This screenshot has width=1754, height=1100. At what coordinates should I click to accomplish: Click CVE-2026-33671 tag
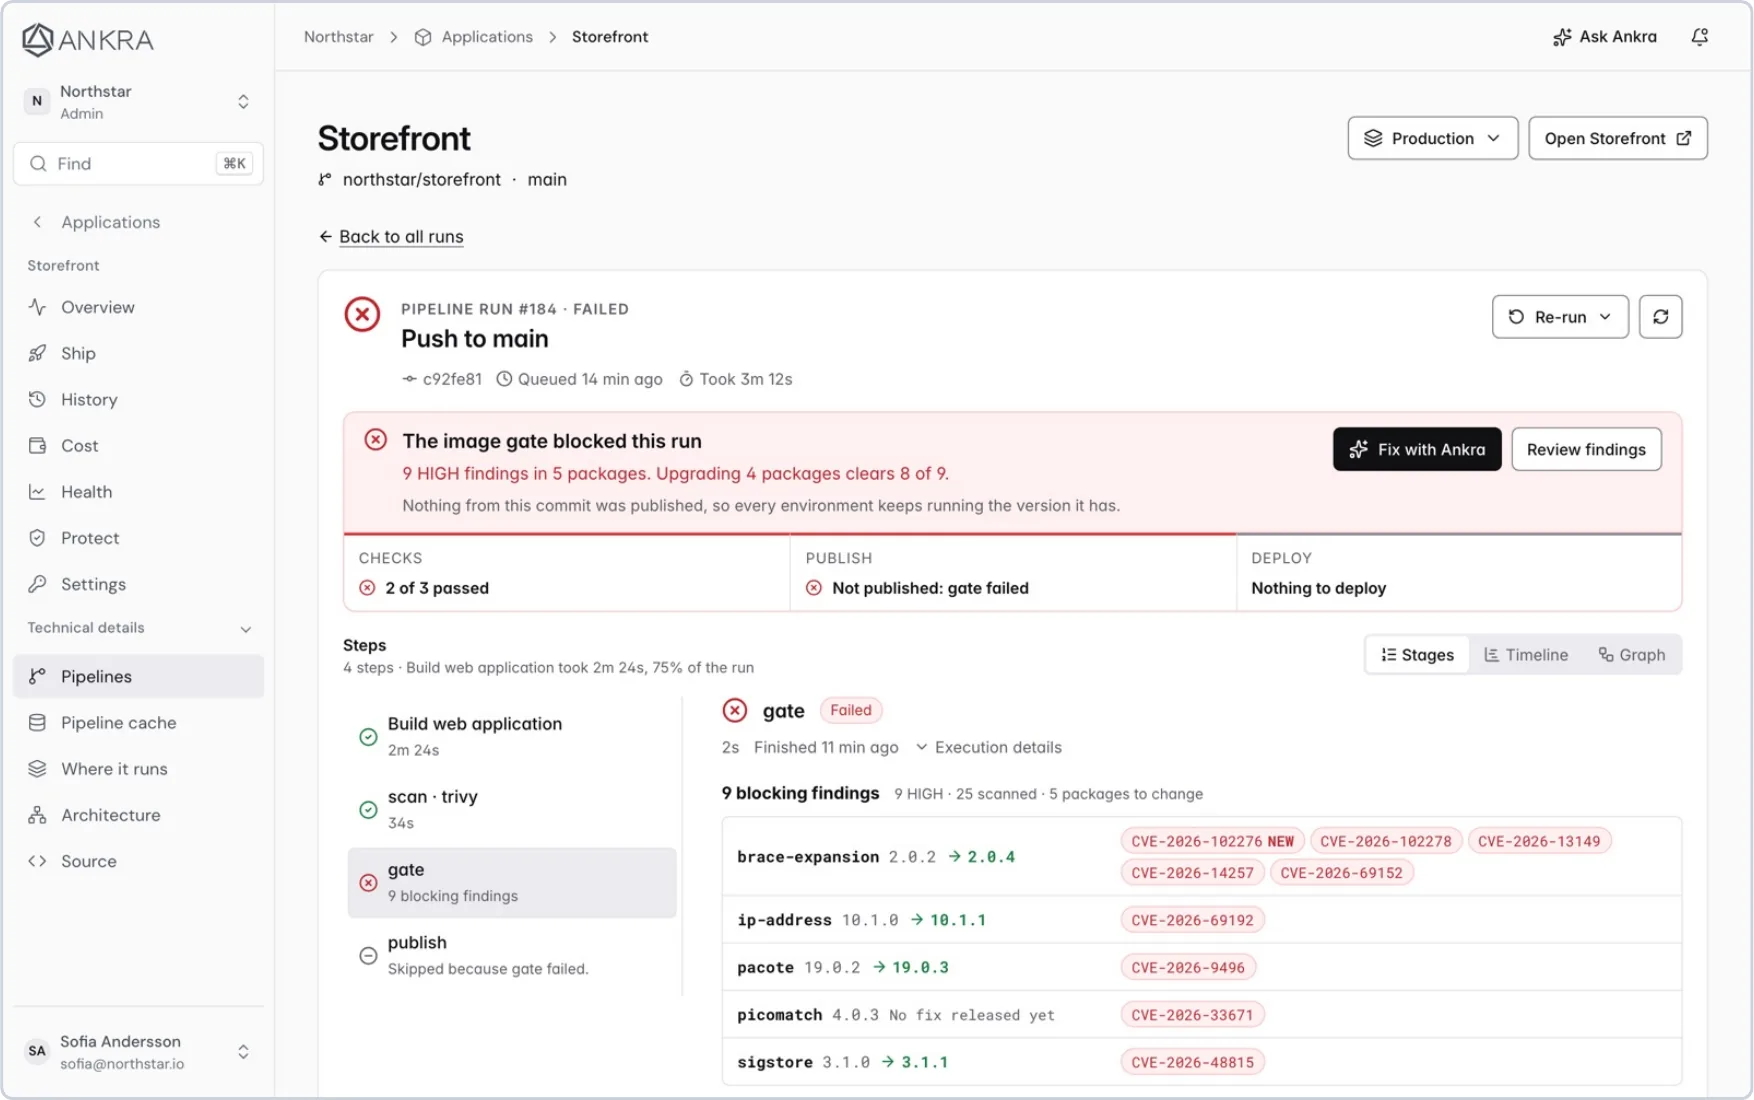point(1192,1015)
